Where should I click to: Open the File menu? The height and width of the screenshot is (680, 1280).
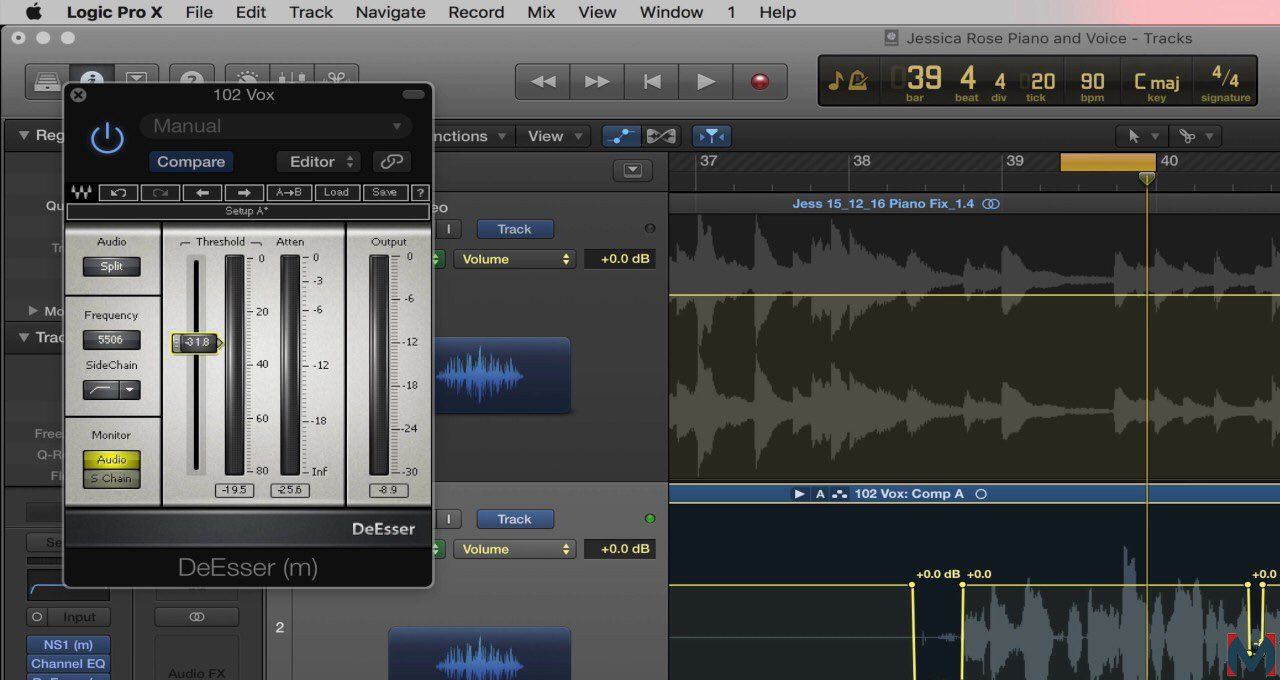pos(199,12)
